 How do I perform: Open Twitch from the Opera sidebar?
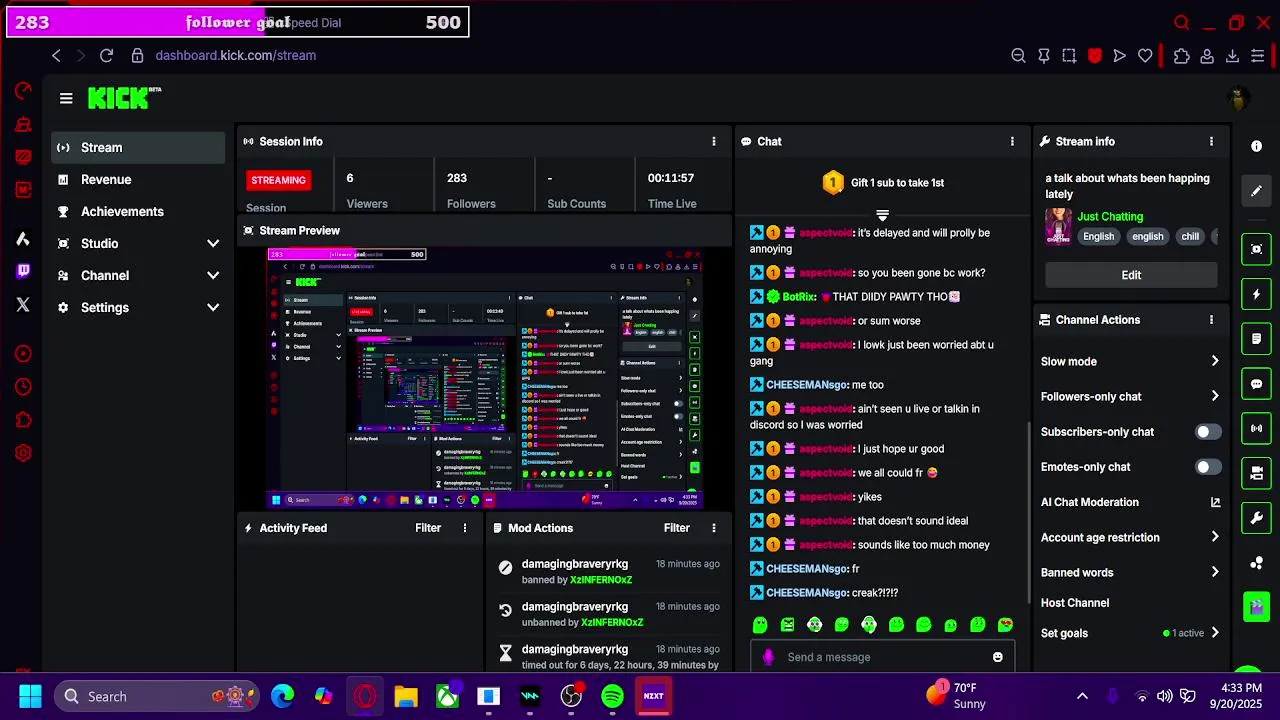pyautogui.click(x=23, y=271)
